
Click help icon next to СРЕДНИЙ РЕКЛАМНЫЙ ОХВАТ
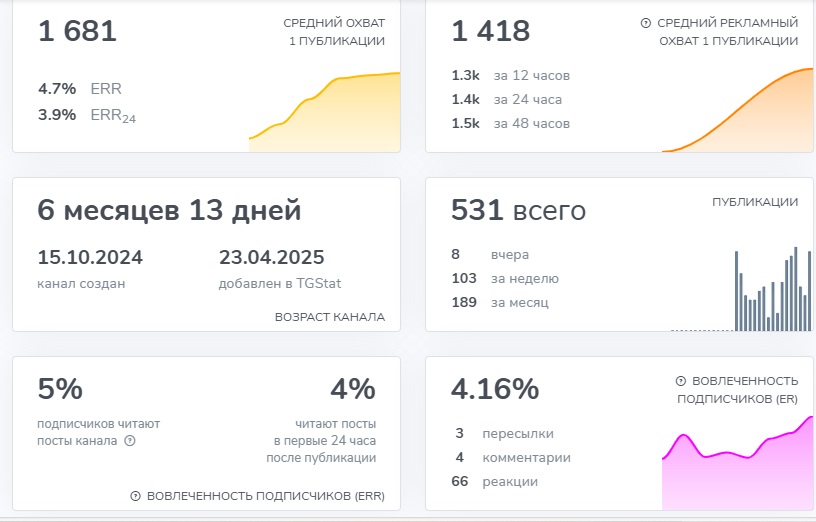coord(646,23)
